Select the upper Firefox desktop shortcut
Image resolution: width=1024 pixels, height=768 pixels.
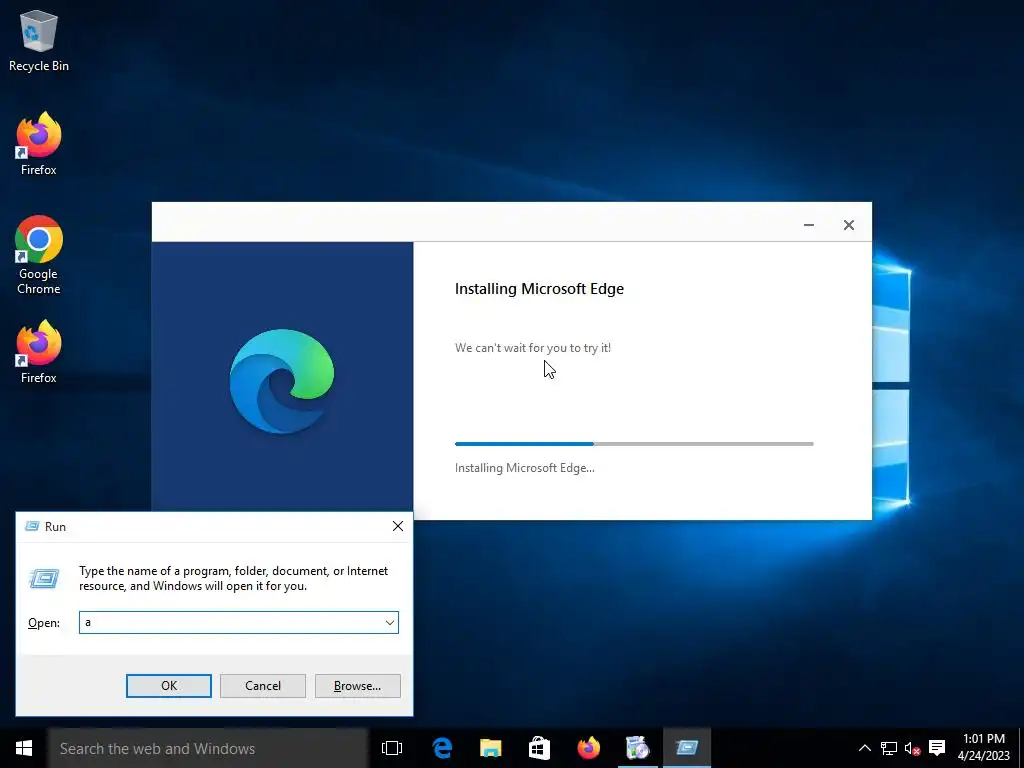click(x=39, y=144)
